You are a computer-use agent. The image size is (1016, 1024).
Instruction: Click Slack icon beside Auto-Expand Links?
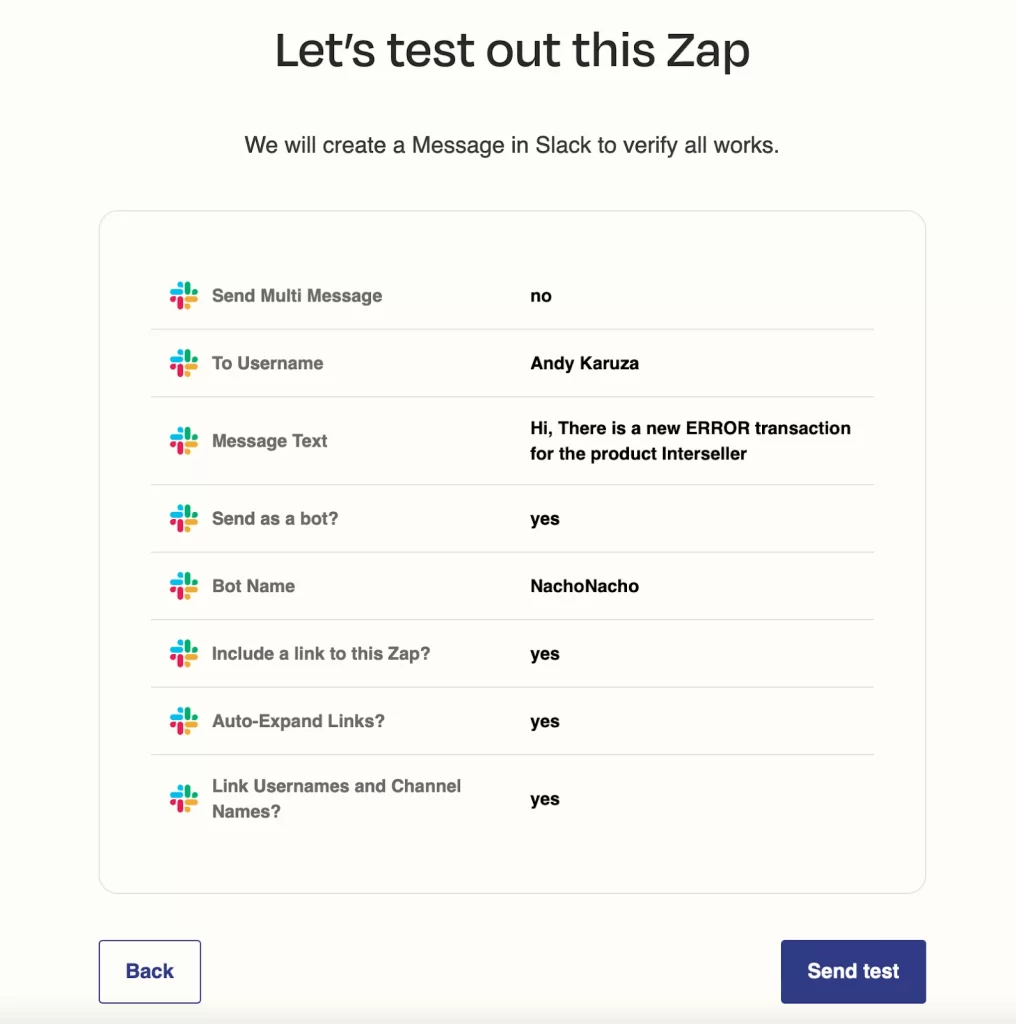(x=183, y=721)
